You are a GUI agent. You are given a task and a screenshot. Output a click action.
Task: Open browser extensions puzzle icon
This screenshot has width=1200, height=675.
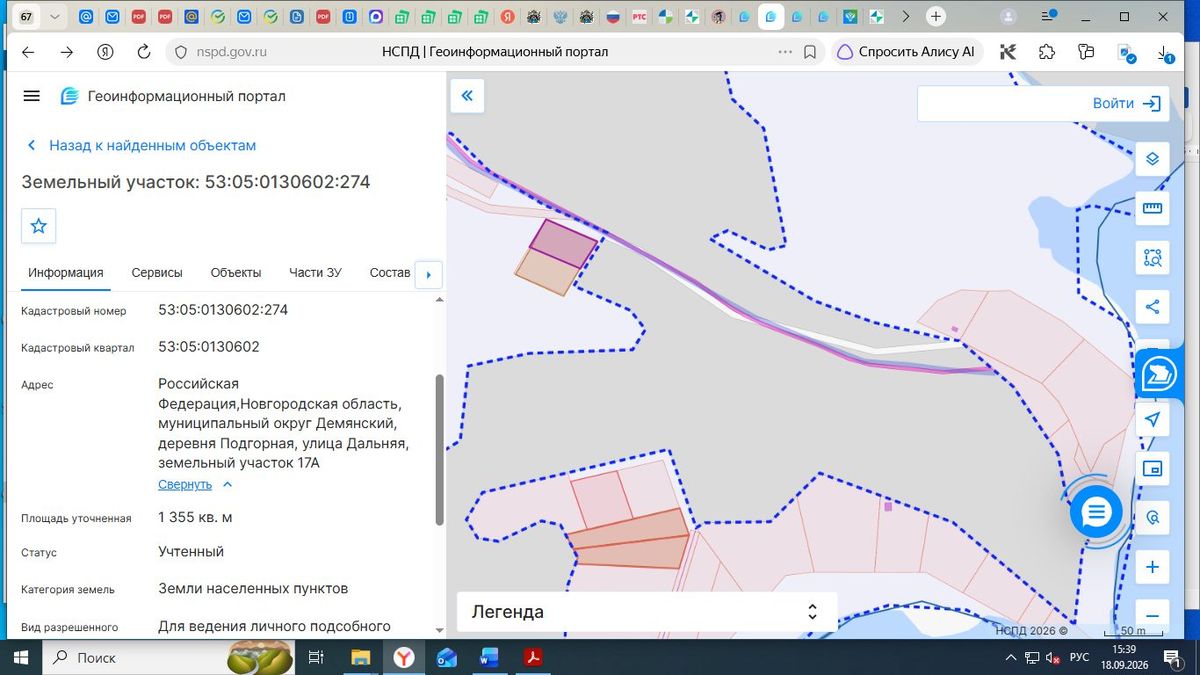point(1047,52)
